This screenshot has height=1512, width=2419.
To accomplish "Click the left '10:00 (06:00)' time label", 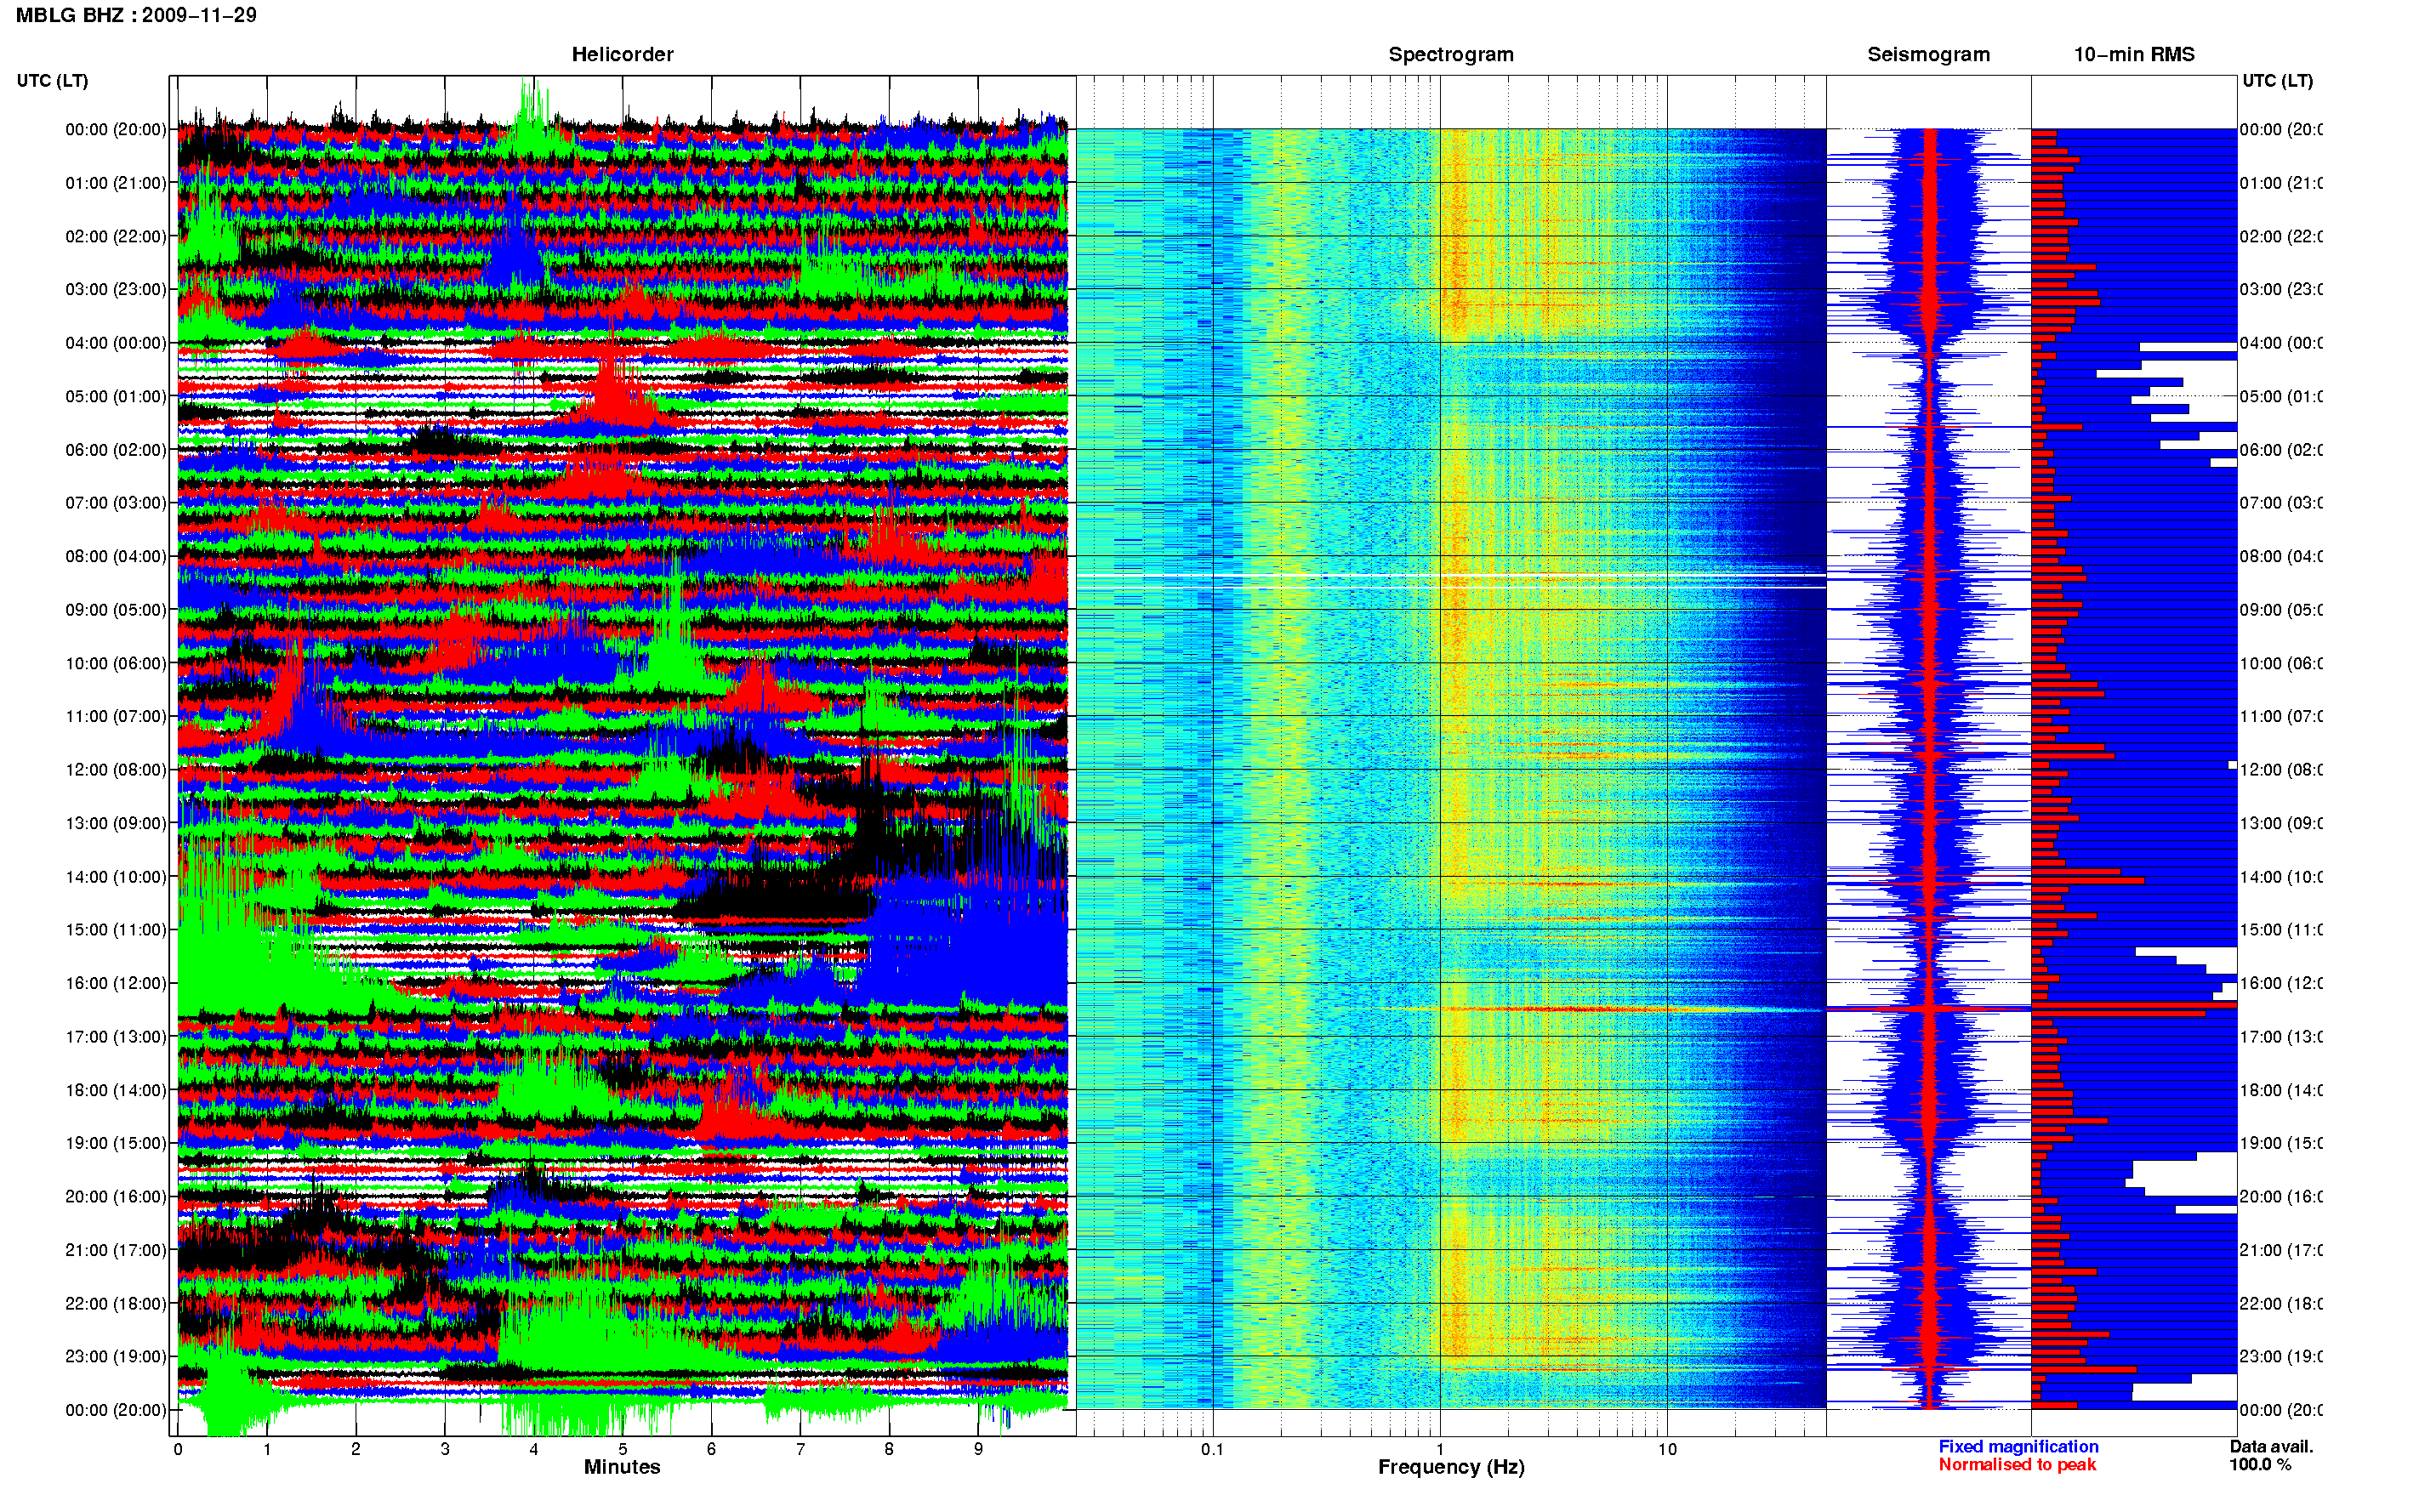I will [x=116, y=663].
